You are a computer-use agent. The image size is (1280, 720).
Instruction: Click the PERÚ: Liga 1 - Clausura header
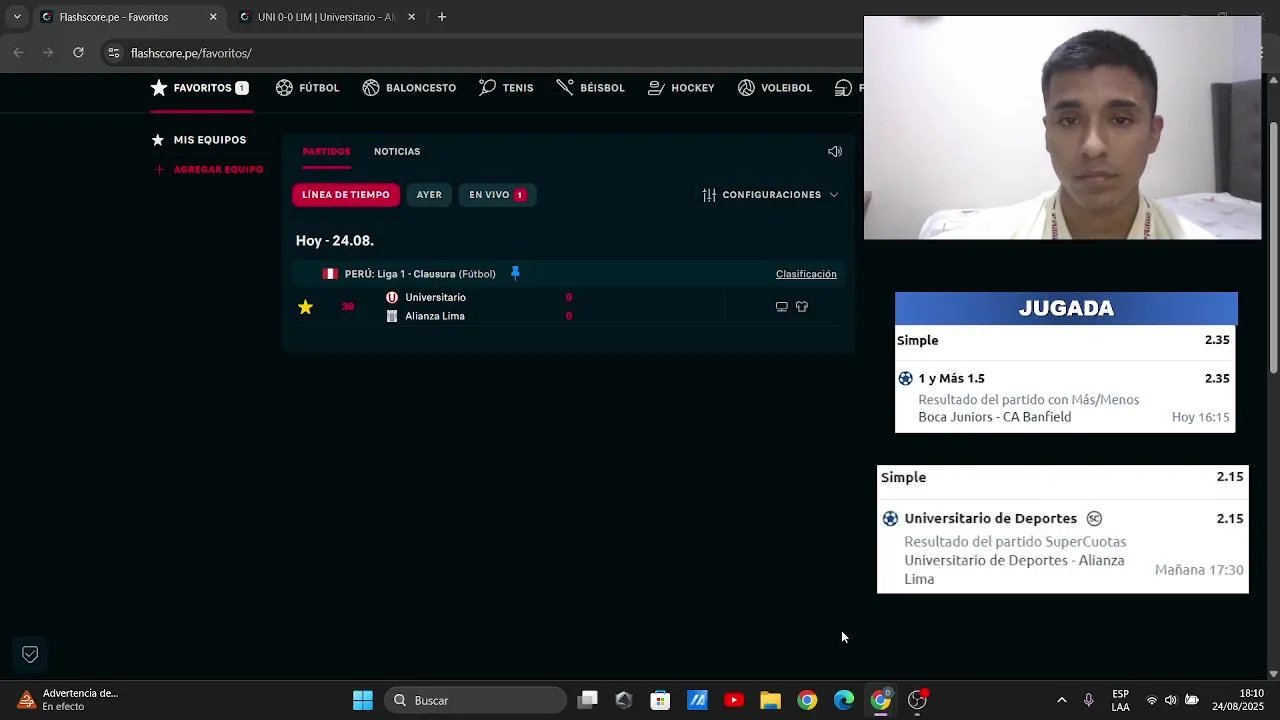[420, 274]
